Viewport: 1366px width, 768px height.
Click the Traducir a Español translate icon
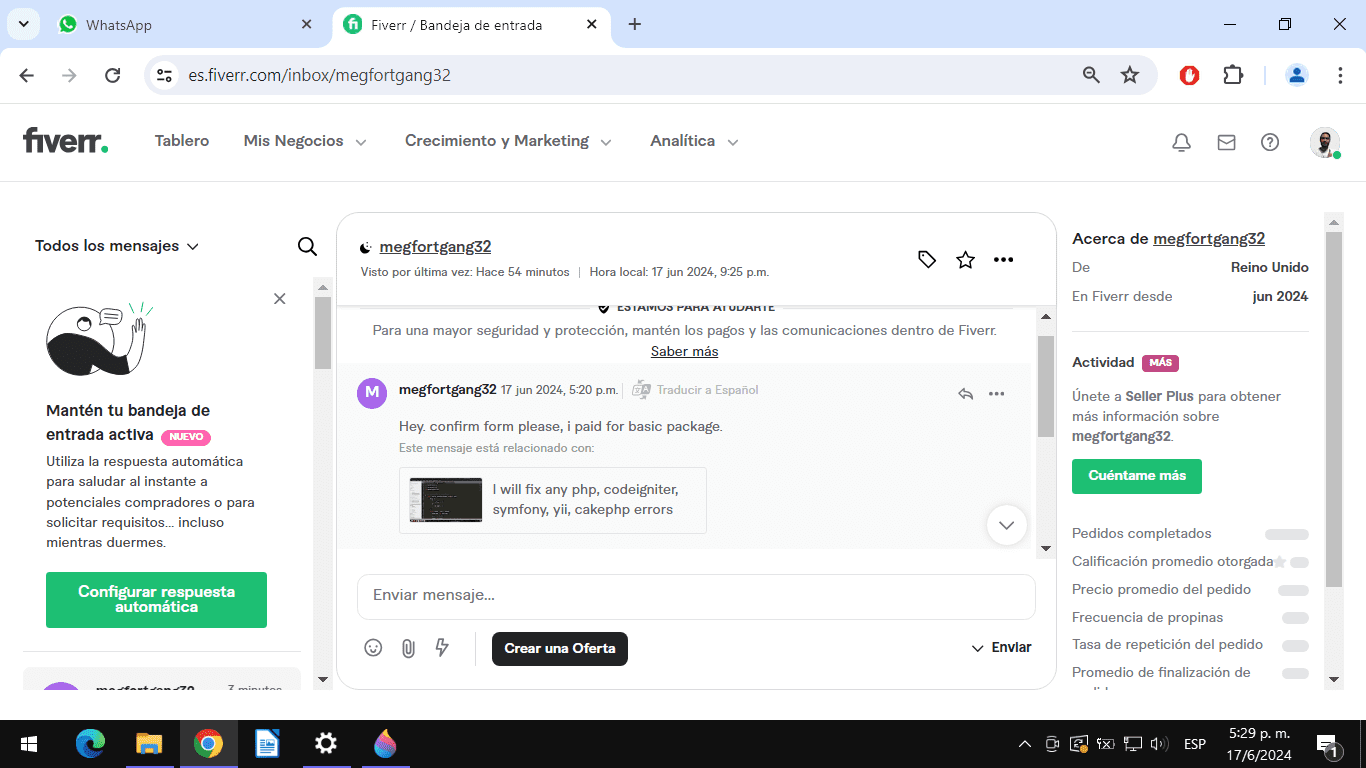point(641,390)
